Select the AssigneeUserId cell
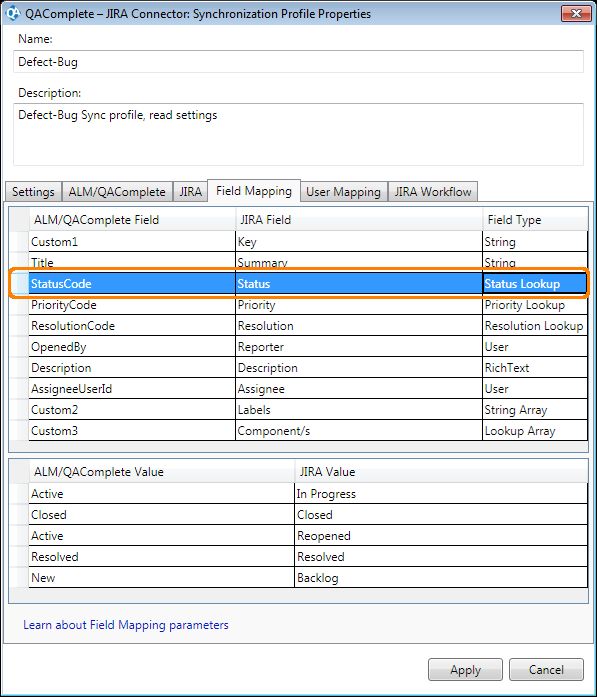597x697 pixels. coord(132,389)
